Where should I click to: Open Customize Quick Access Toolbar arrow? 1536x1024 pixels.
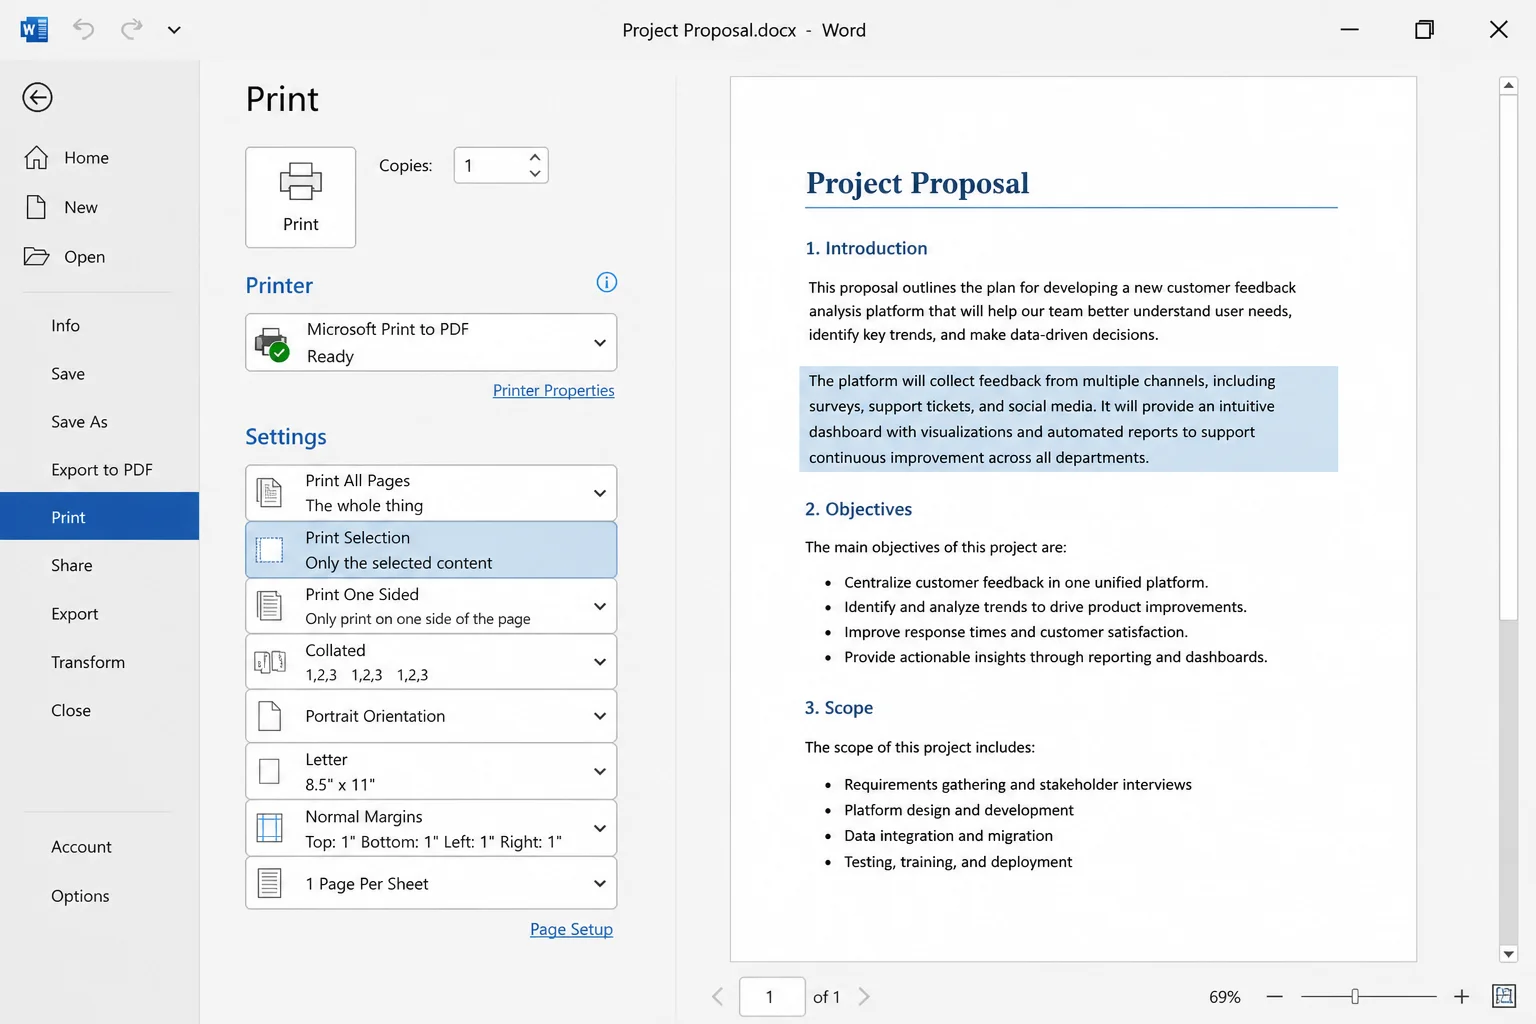[174, 30]
